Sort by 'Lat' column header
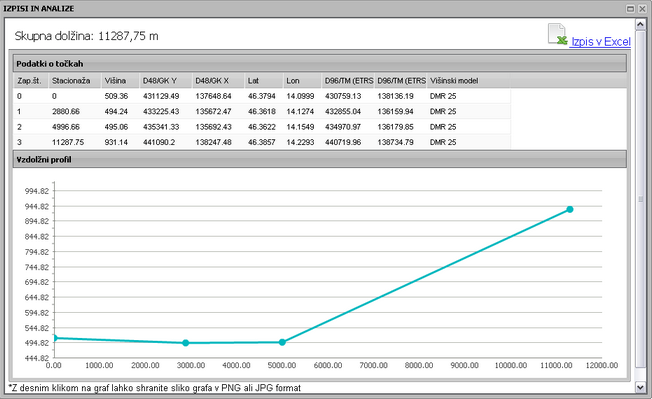652x399 pixels. pos(264,81)
